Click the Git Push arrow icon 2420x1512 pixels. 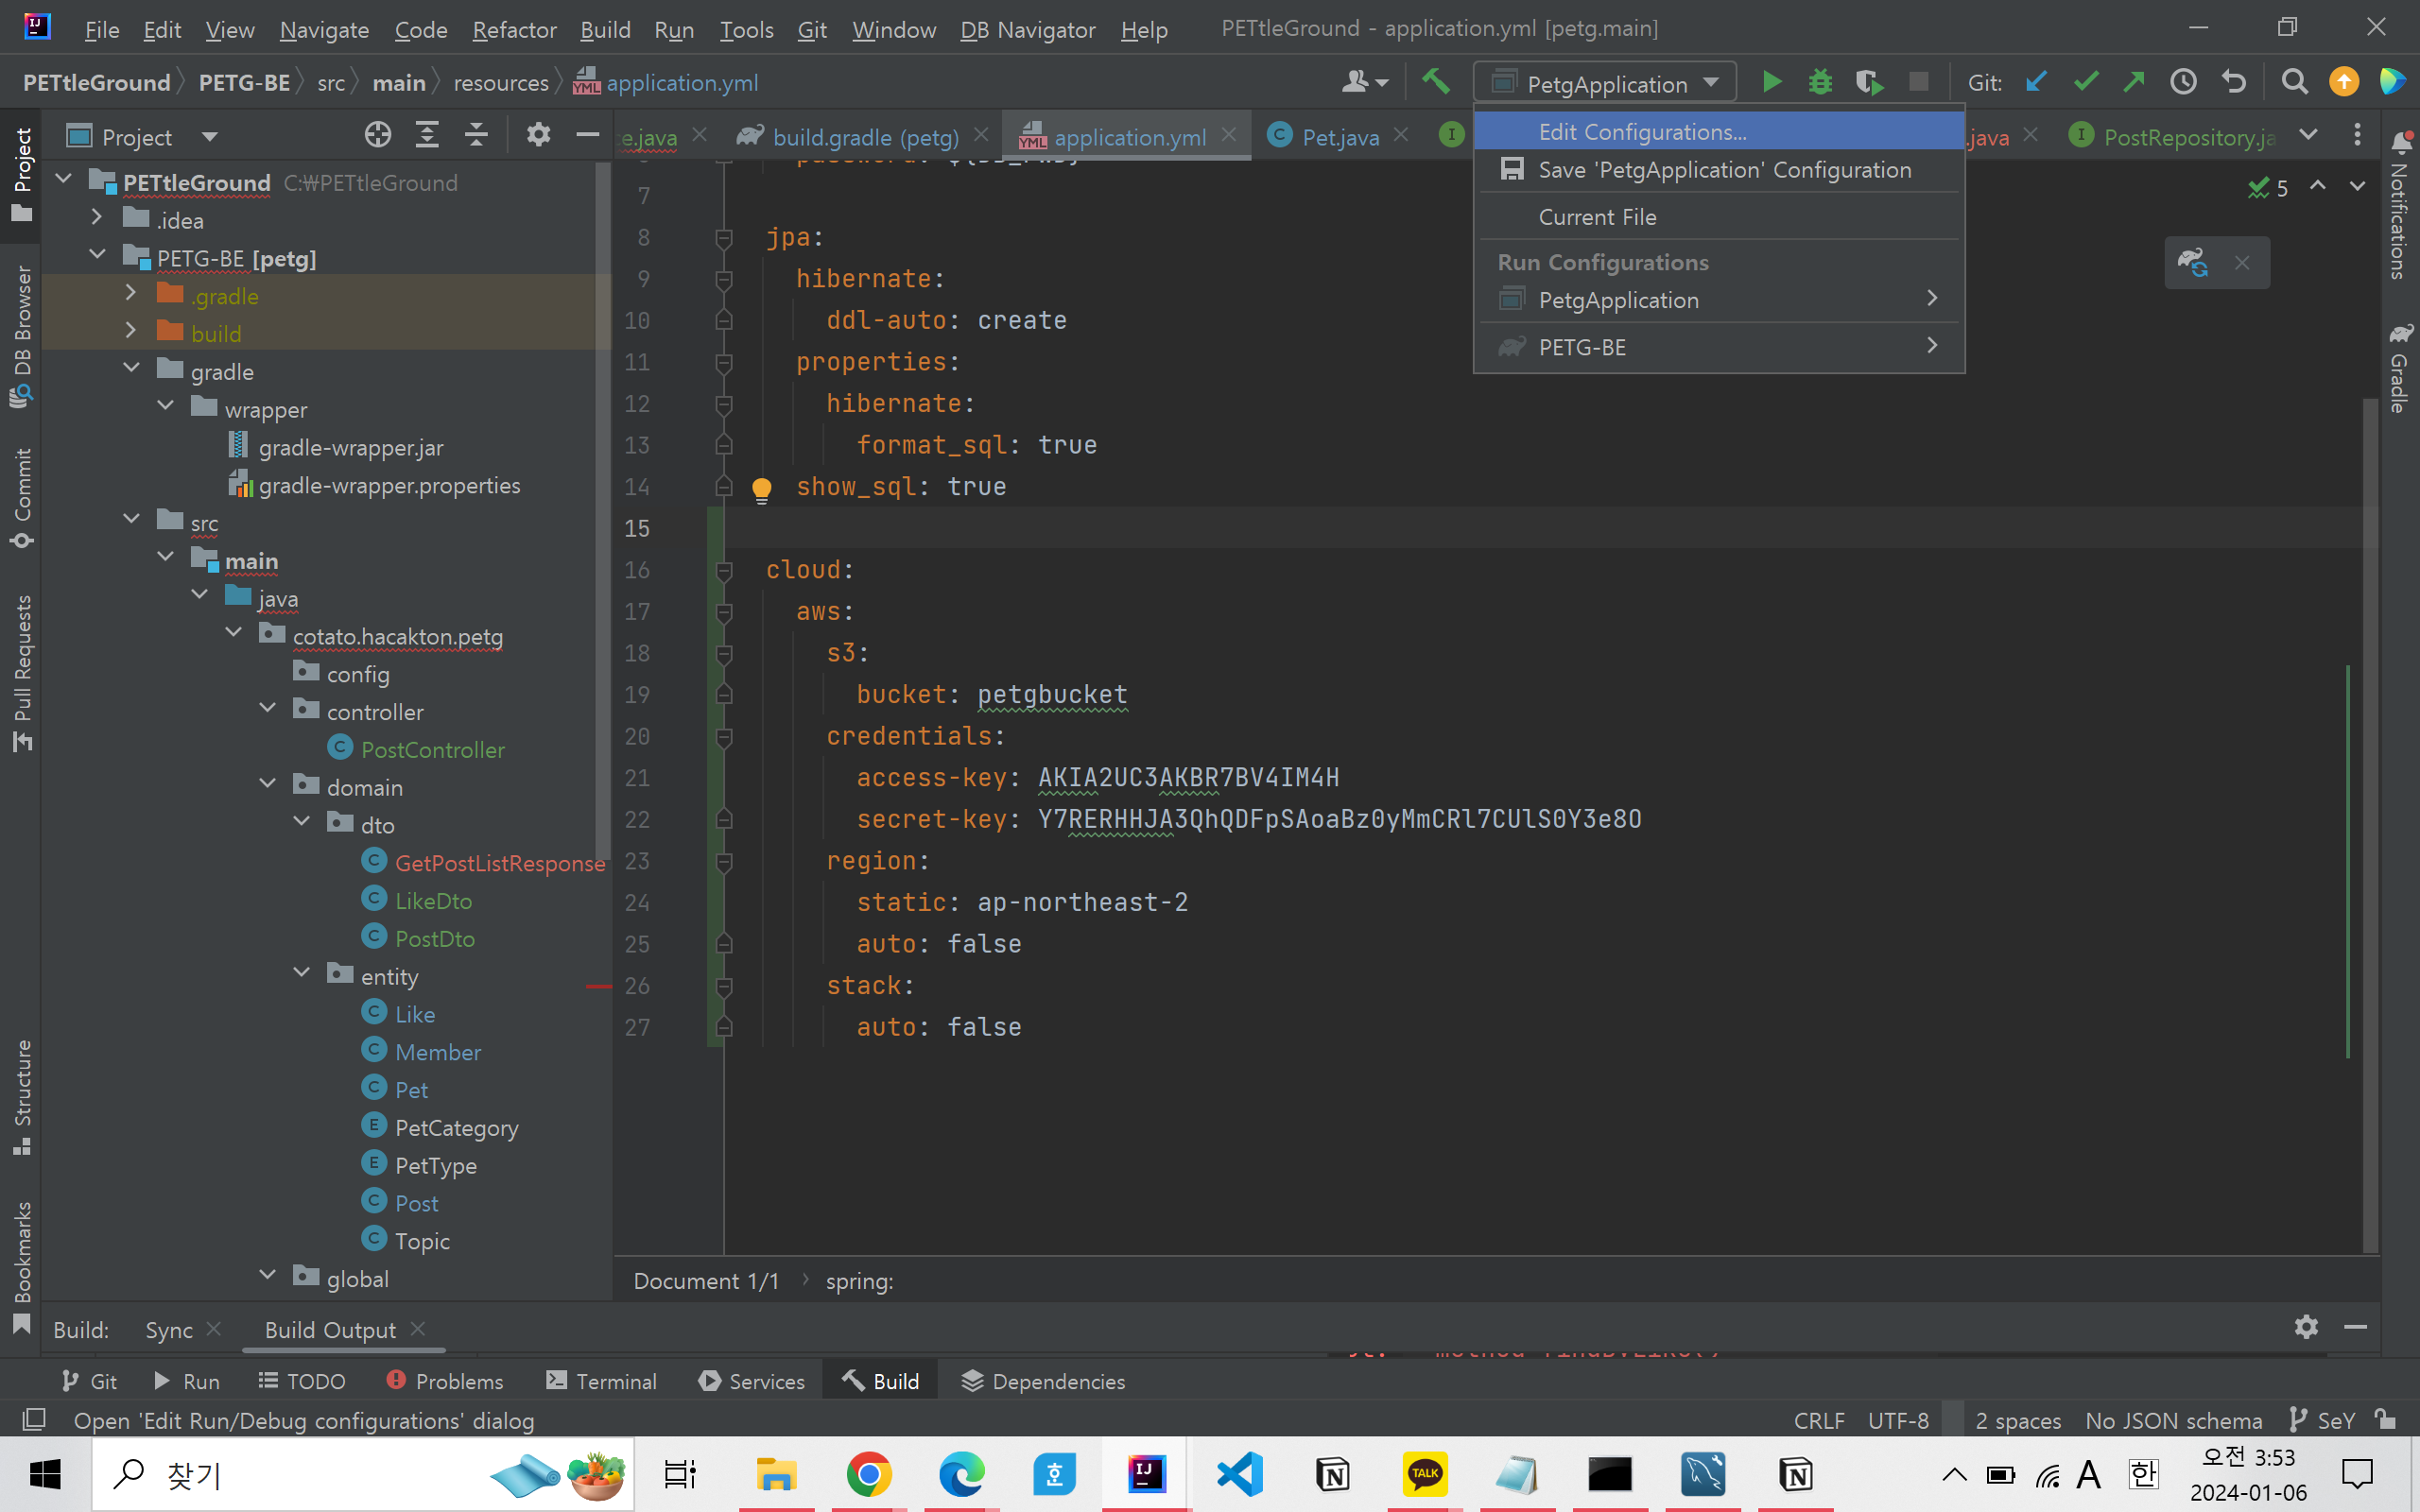tap(2133, 82)
